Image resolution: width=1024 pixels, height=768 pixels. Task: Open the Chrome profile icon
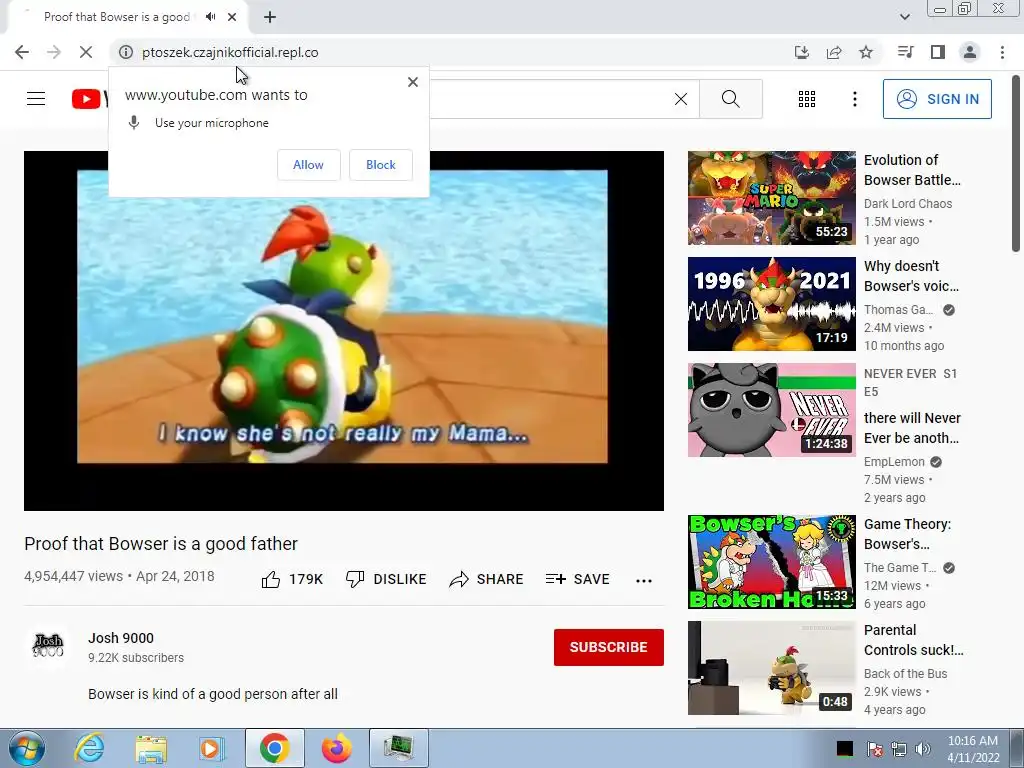pos(970,52)
